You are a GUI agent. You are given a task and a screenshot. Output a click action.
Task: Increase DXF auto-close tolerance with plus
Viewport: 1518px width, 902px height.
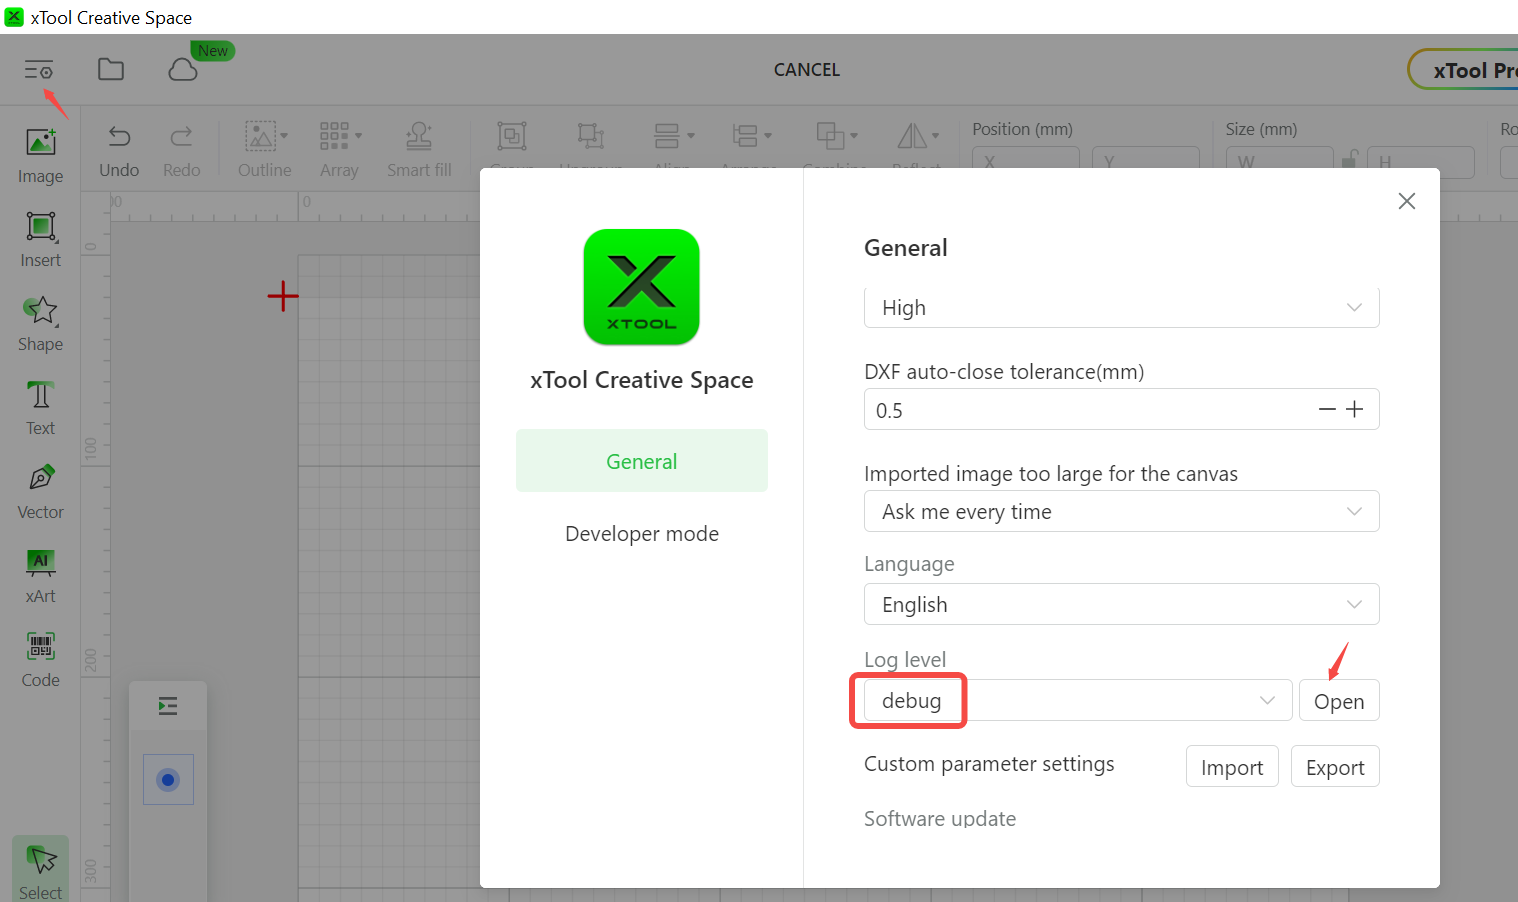pos(1355,410)
